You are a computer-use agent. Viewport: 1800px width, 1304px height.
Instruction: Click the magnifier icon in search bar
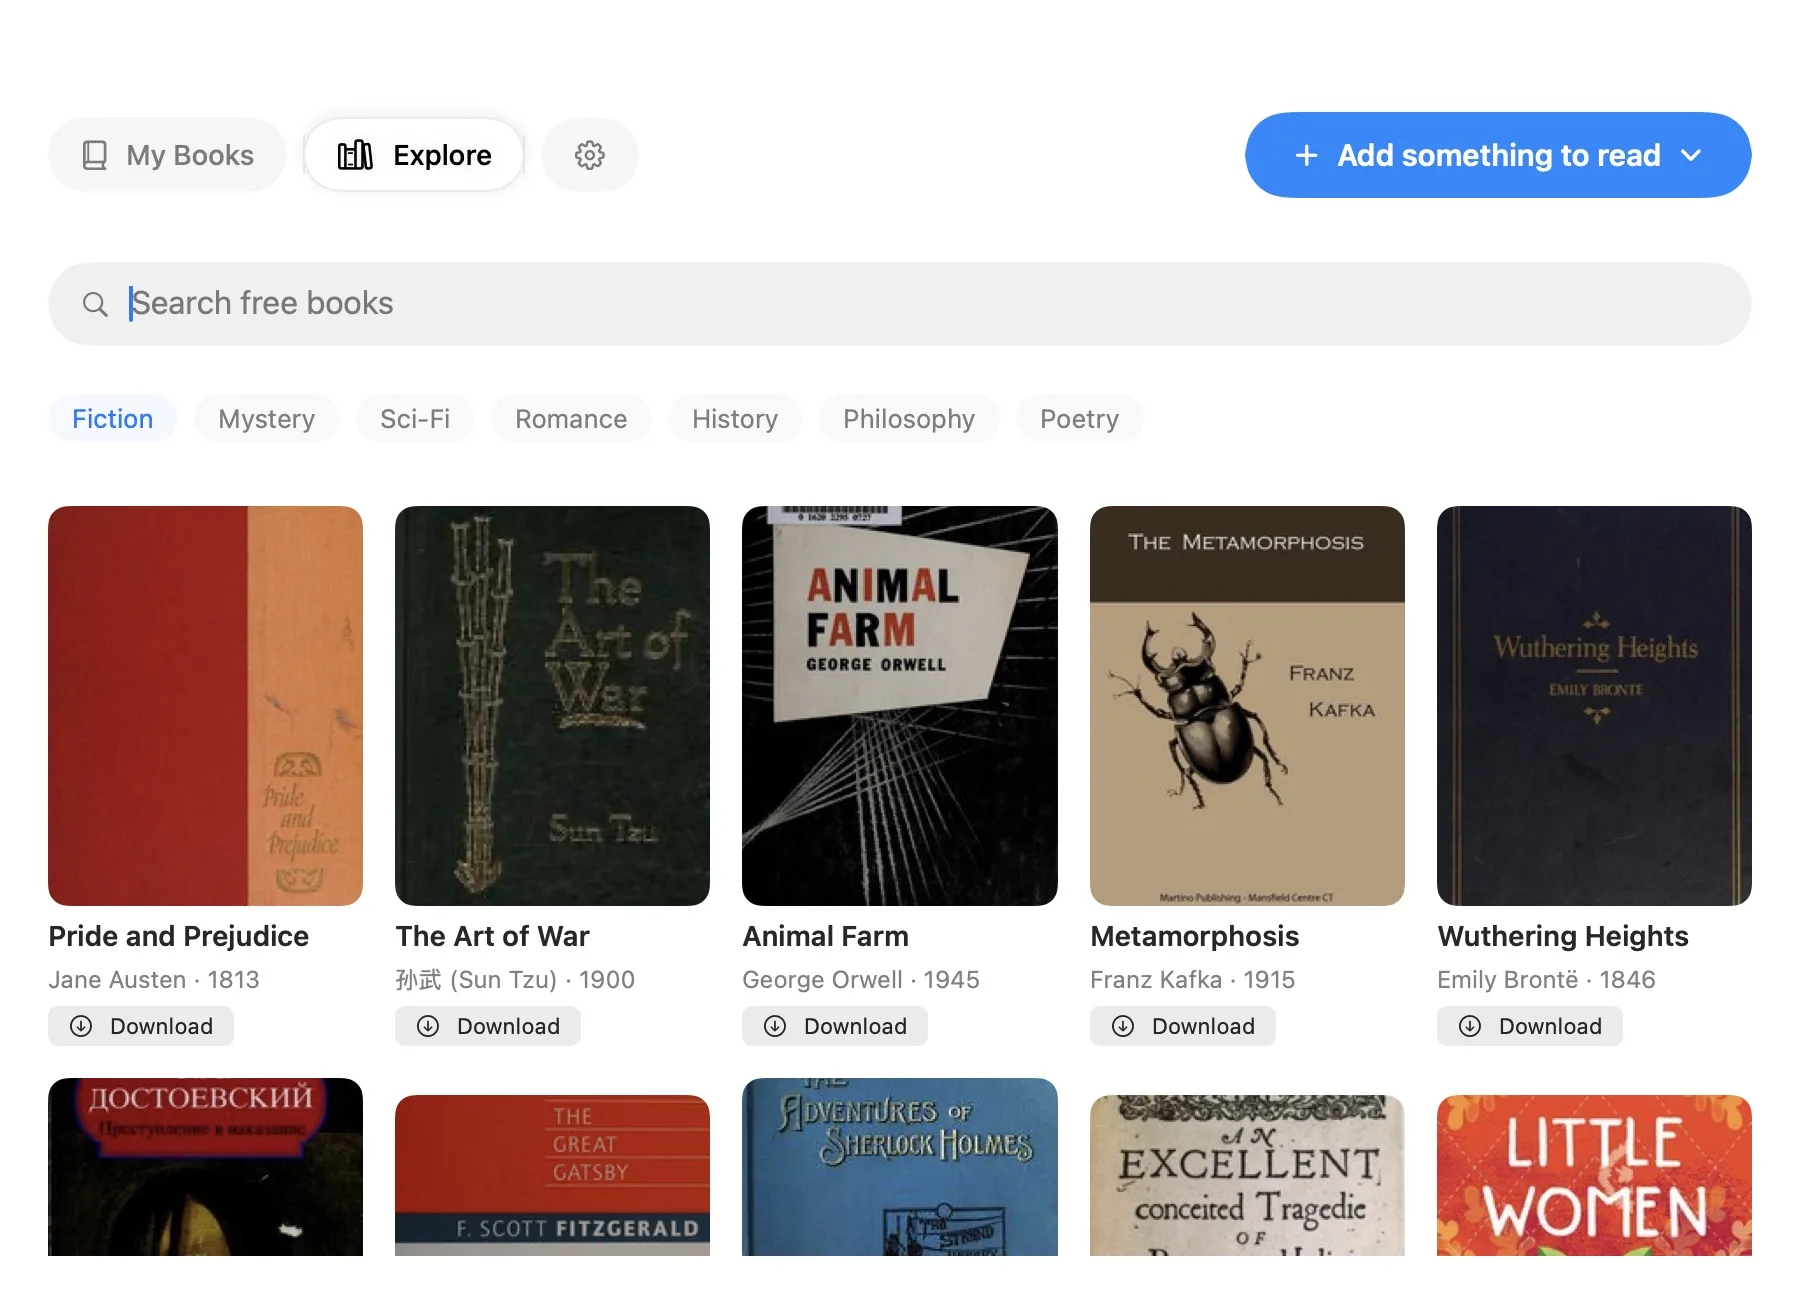(95, 304)
